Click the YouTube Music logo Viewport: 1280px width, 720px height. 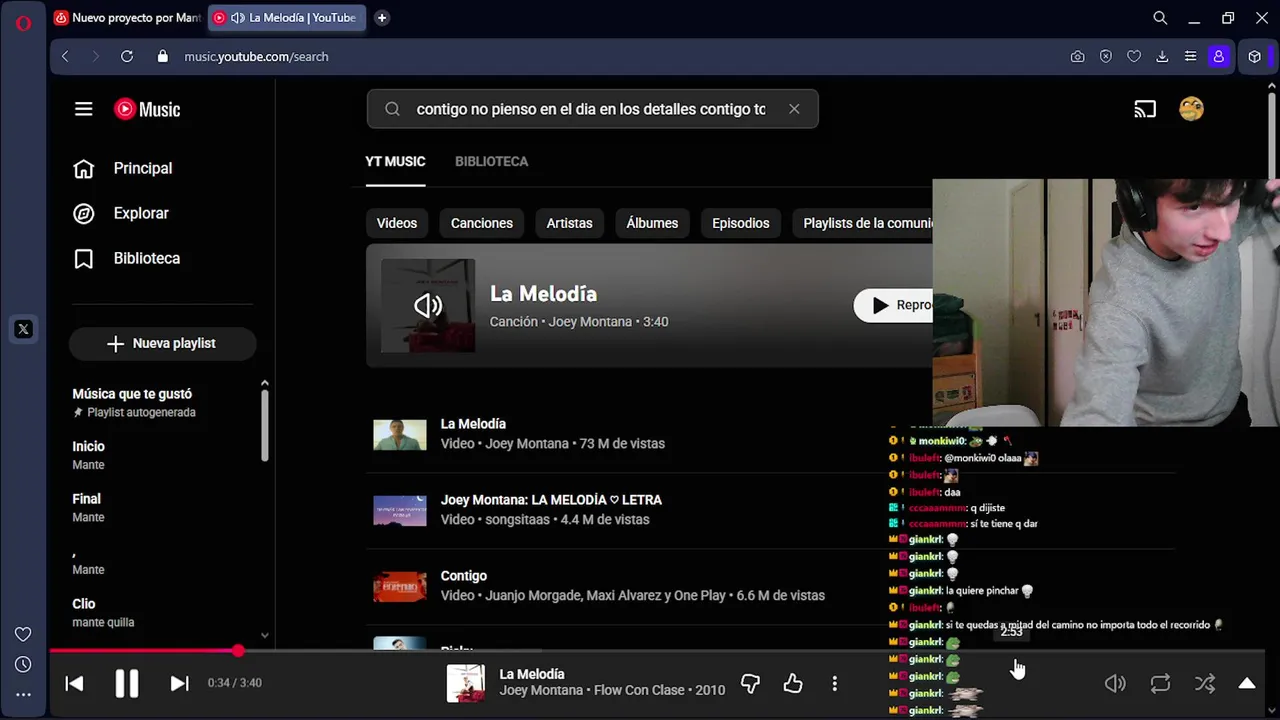click(x=147, y=109)
